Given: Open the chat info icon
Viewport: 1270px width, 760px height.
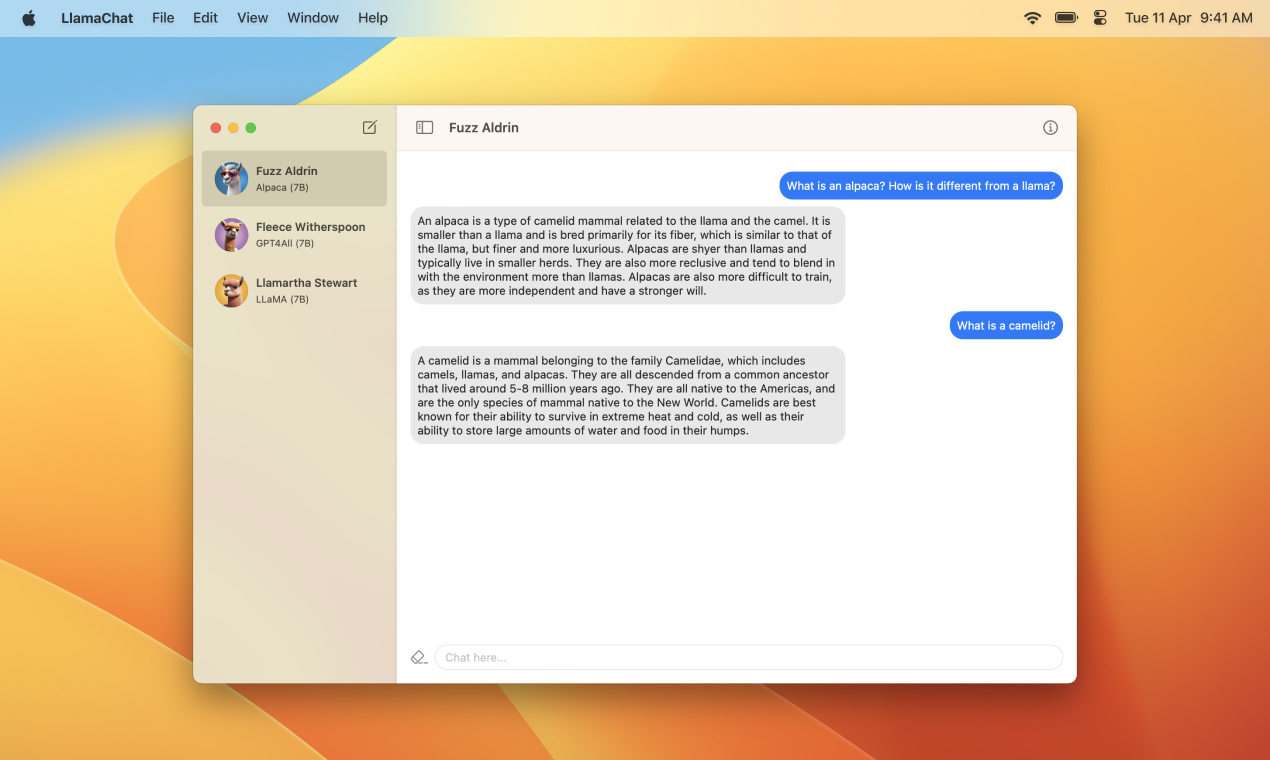Looking at the screenshot, I should (1050, 127).
